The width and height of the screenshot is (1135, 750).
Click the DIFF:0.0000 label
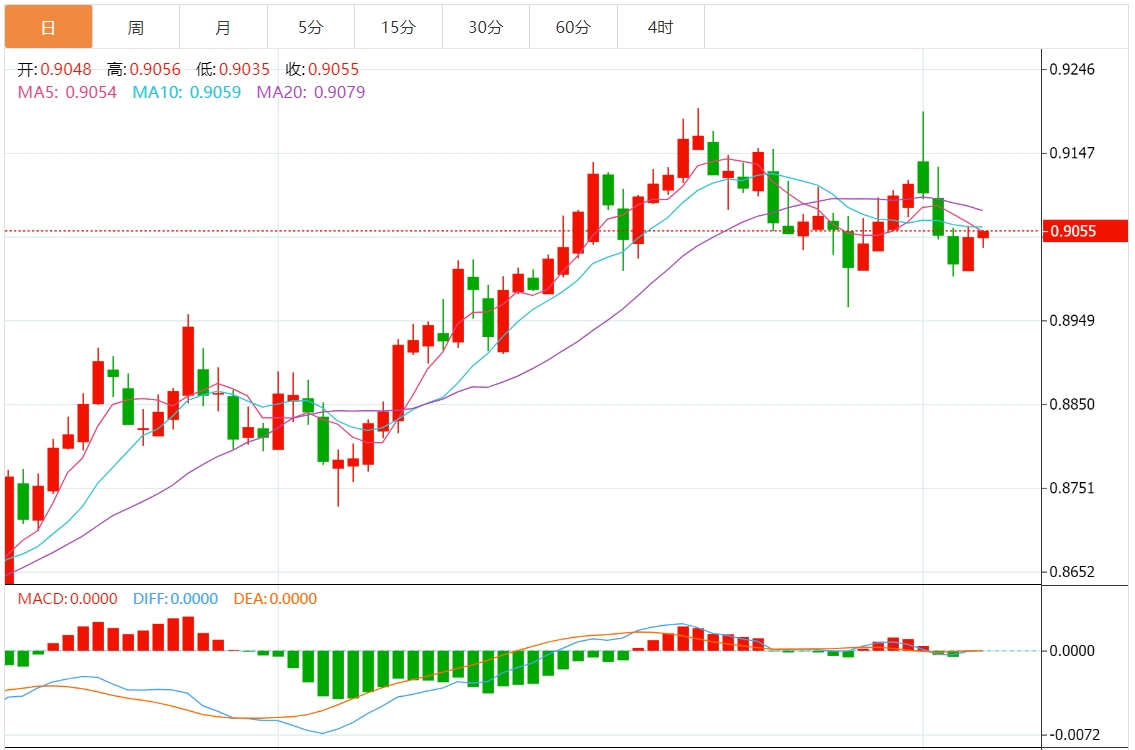tap(175, 599)
